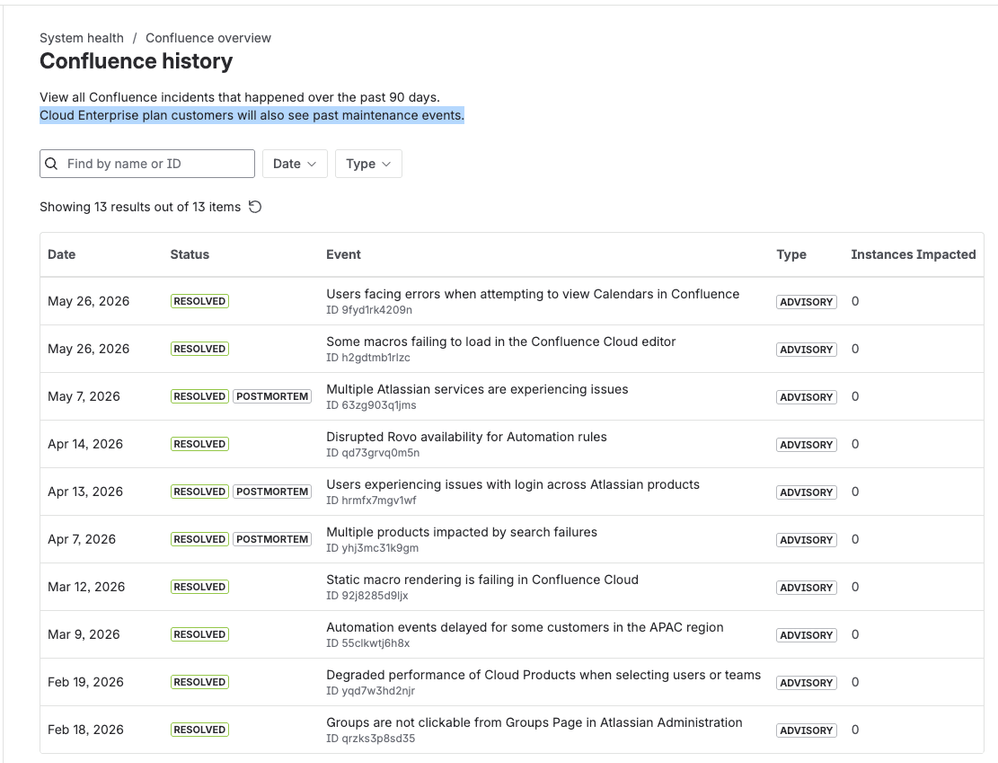This screenshot has width=998, height=763.
Task: Click ADVISORY tag on Mar 9 row
Action: (x=806, y=635)
